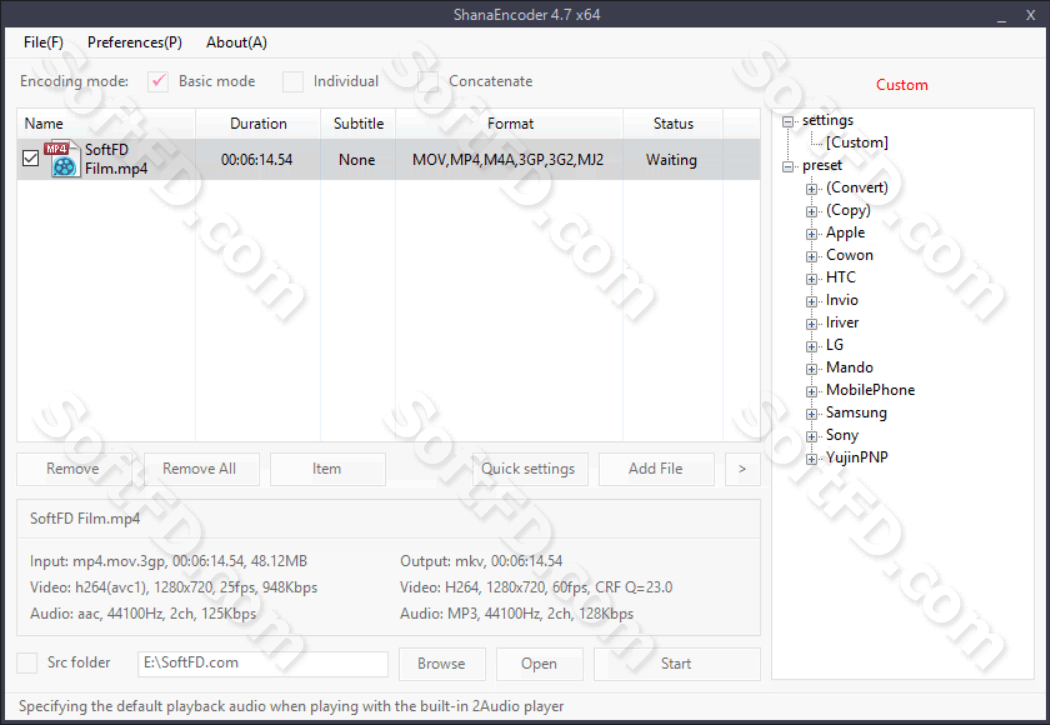The image size is (1050, 725).
Task: Expand the Samsung preset group
Action: 812,414
